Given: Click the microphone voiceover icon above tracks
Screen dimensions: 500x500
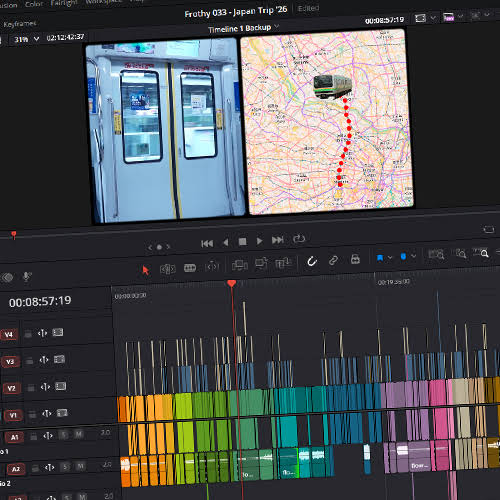Looking at the screenshot, I should pyautogui.click(x=27, y=276).
